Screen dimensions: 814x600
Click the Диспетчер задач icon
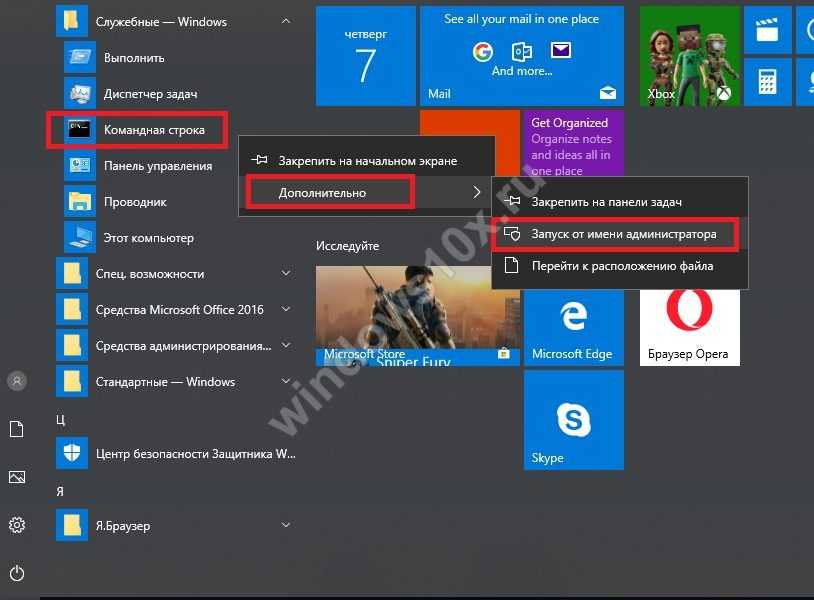(x=79, y=93)
